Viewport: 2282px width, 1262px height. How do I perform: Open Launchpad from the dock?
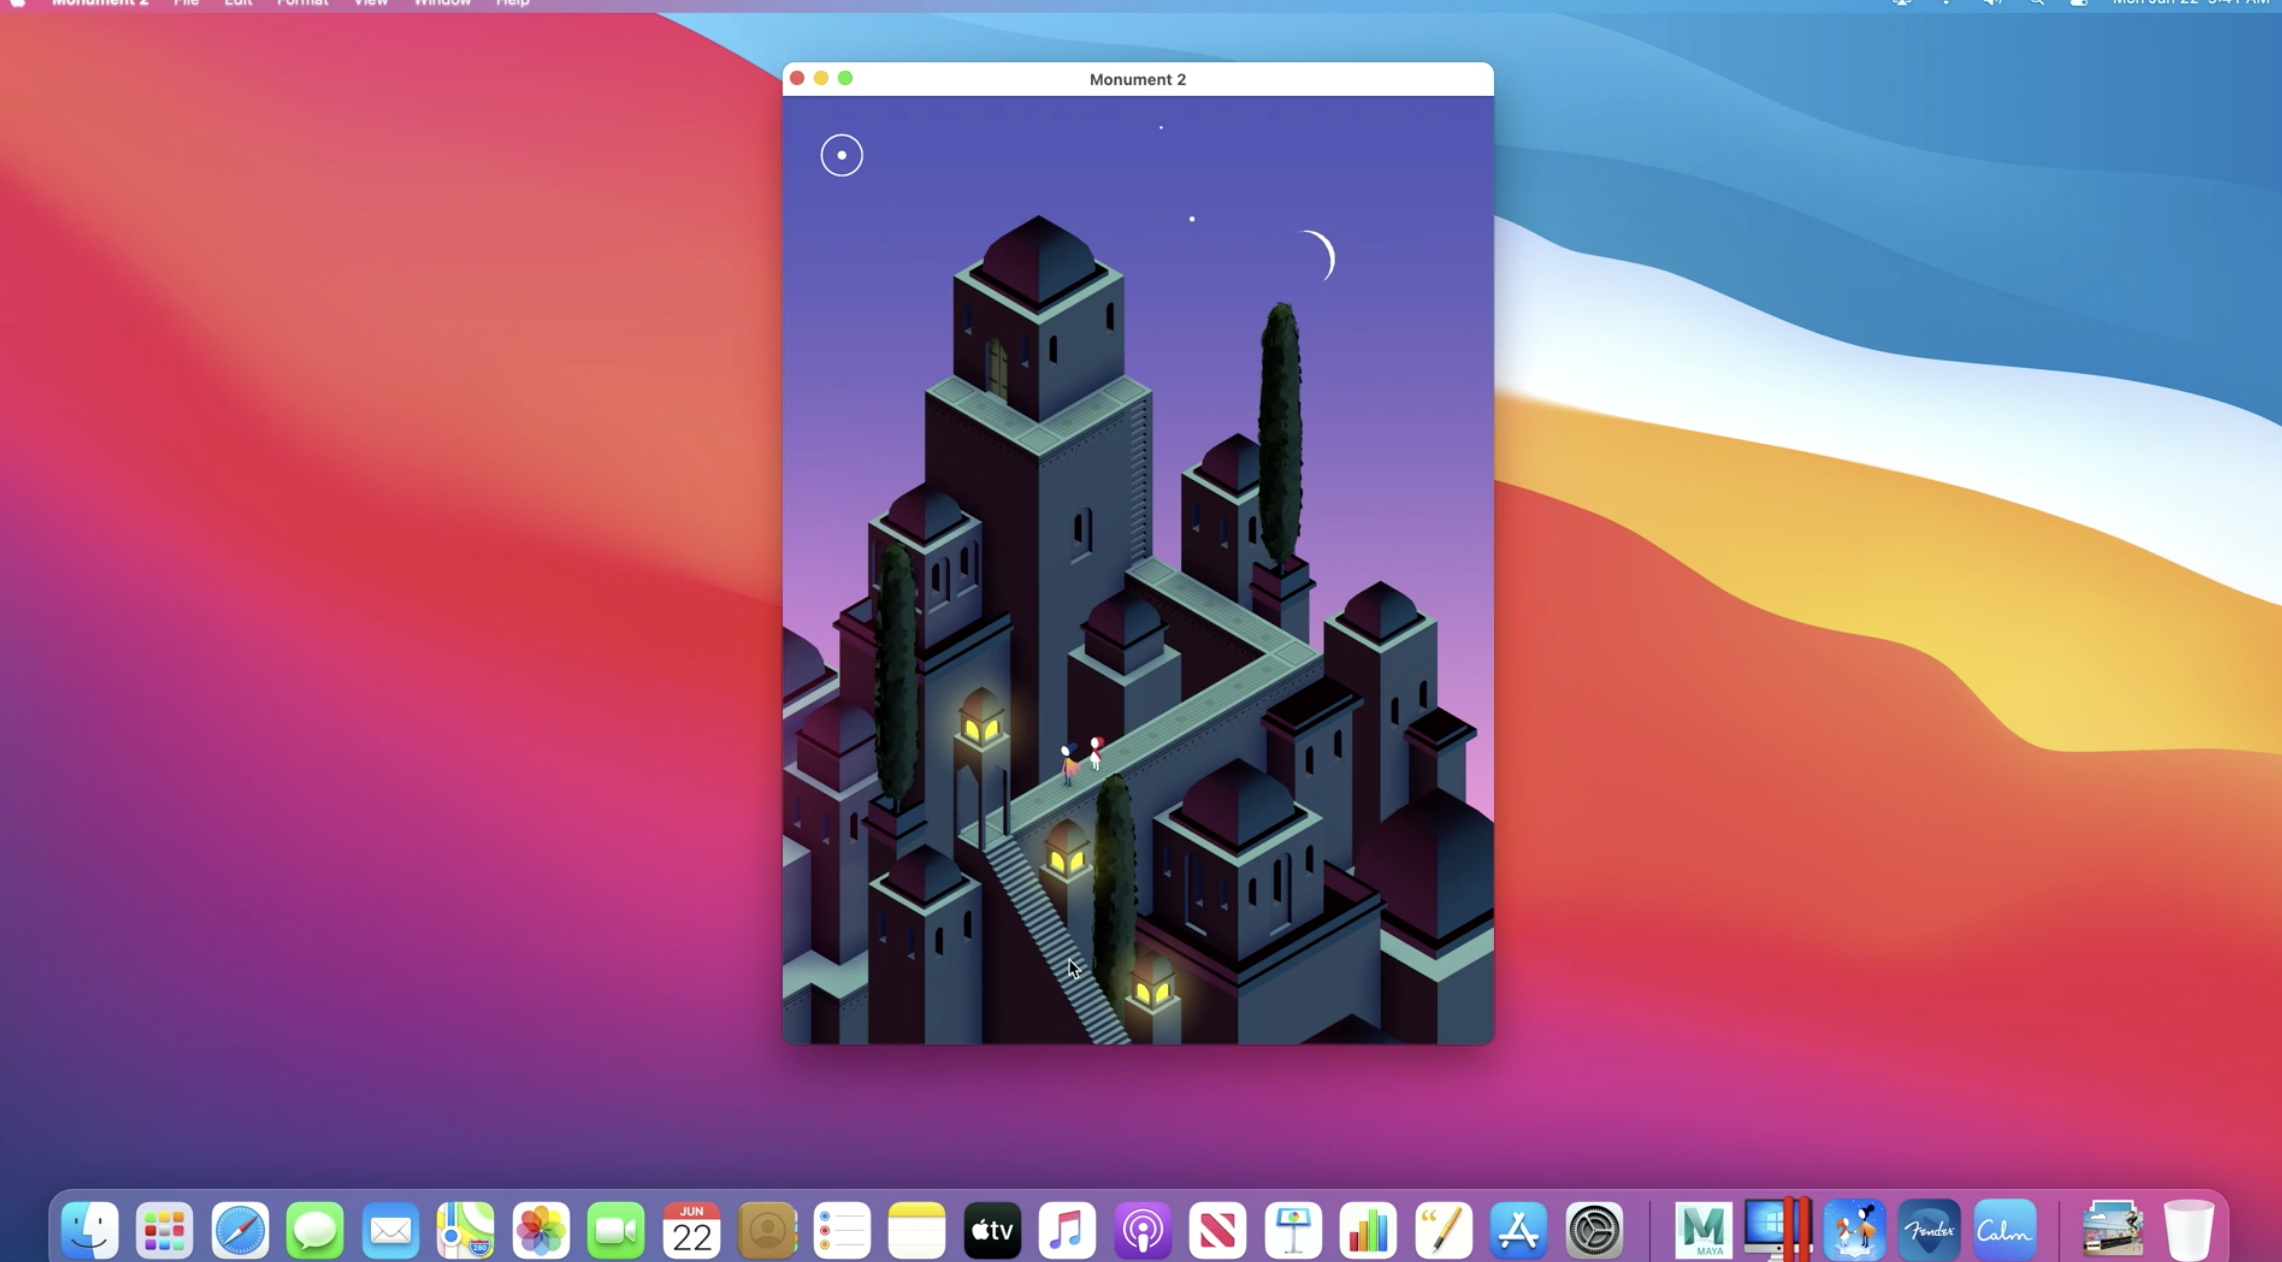point(164,1229)
